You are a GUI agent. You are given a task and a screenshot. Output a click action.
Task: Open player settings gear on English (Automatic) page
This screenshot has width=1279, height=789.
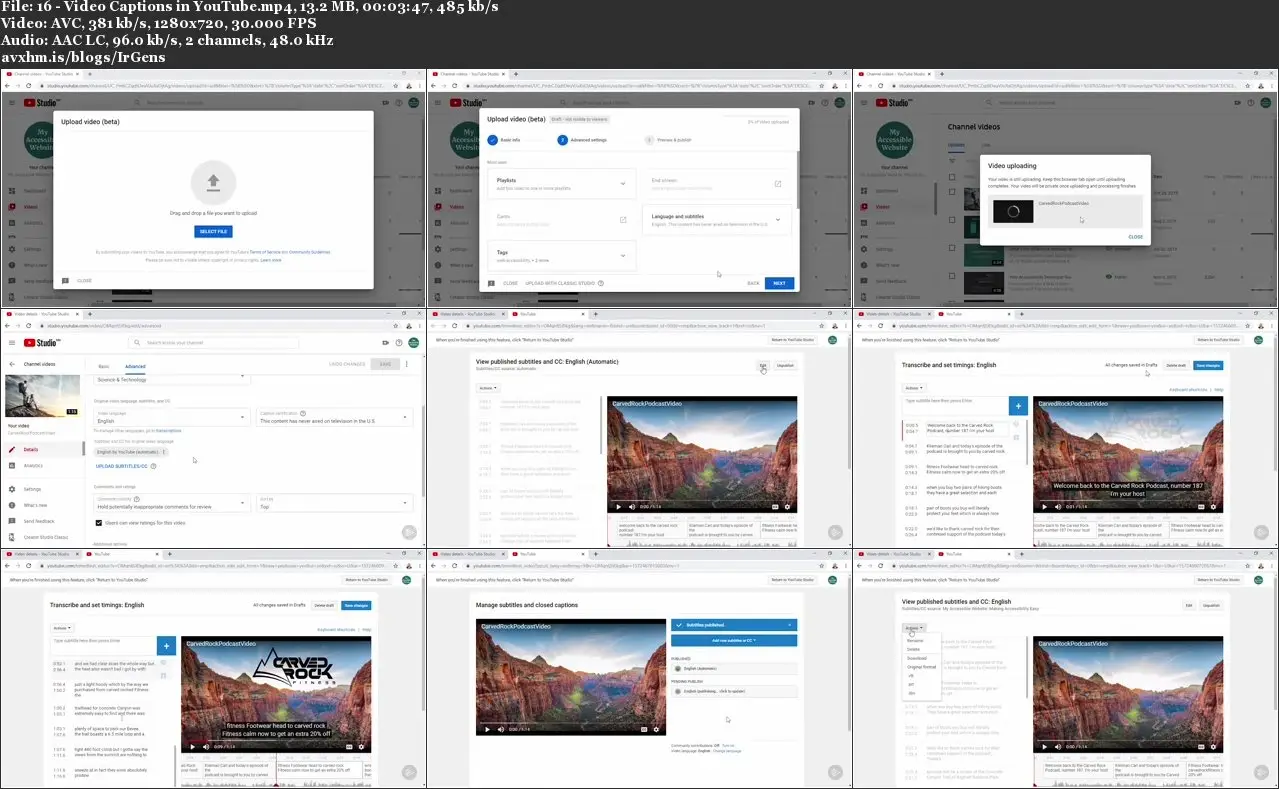point(787,507)
